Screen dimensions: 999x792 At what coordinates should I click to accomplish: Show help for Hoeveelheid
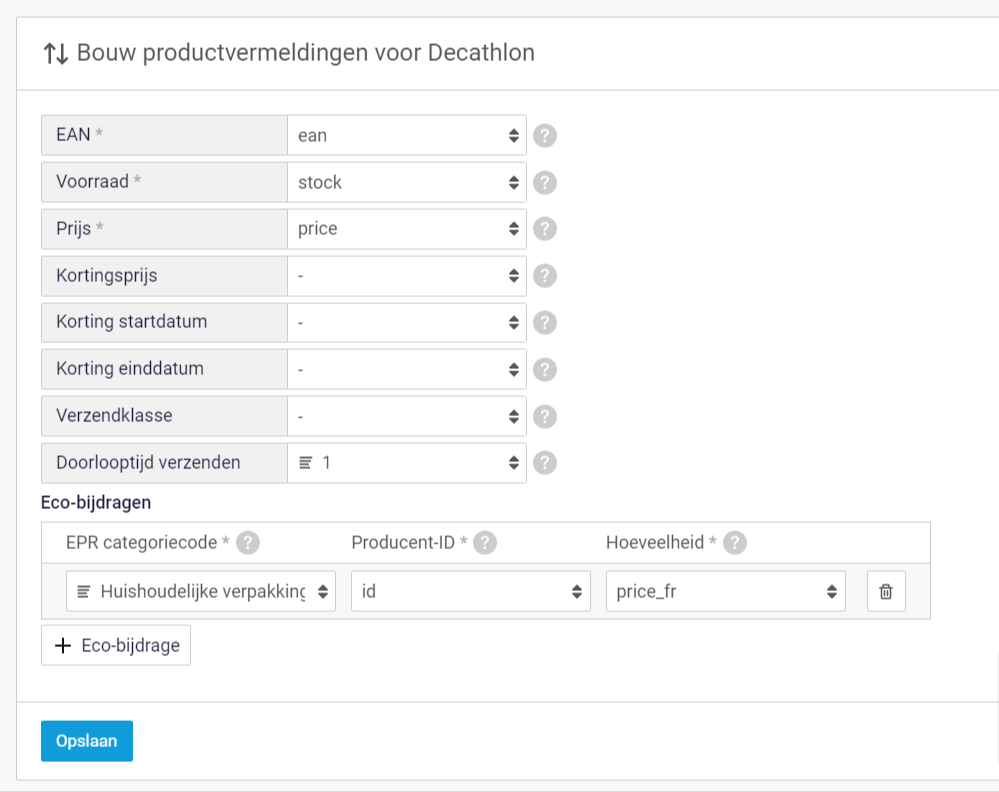coord(735,543)
